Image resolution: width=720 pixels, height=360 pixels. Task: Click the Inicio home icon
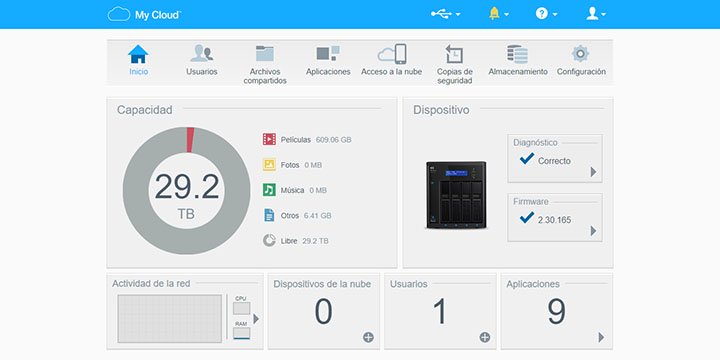pyautogui.click(x=138, y=54)
